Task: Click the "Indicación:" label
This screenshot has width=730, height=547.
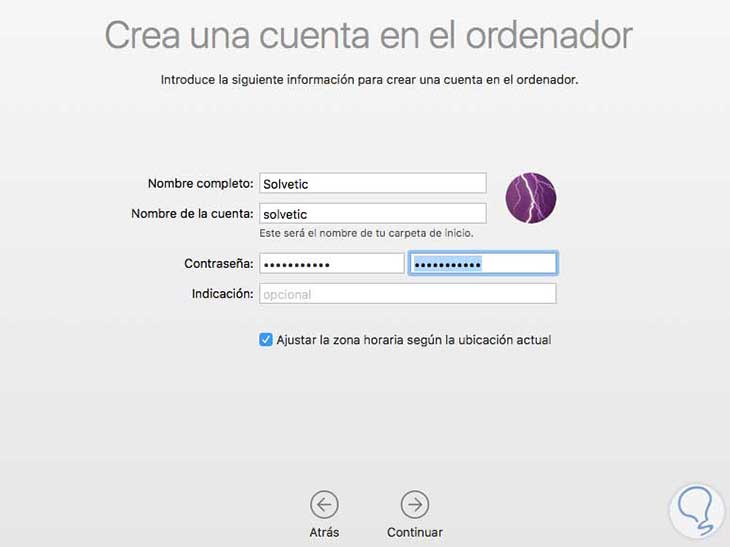Action: click(223, 294)
